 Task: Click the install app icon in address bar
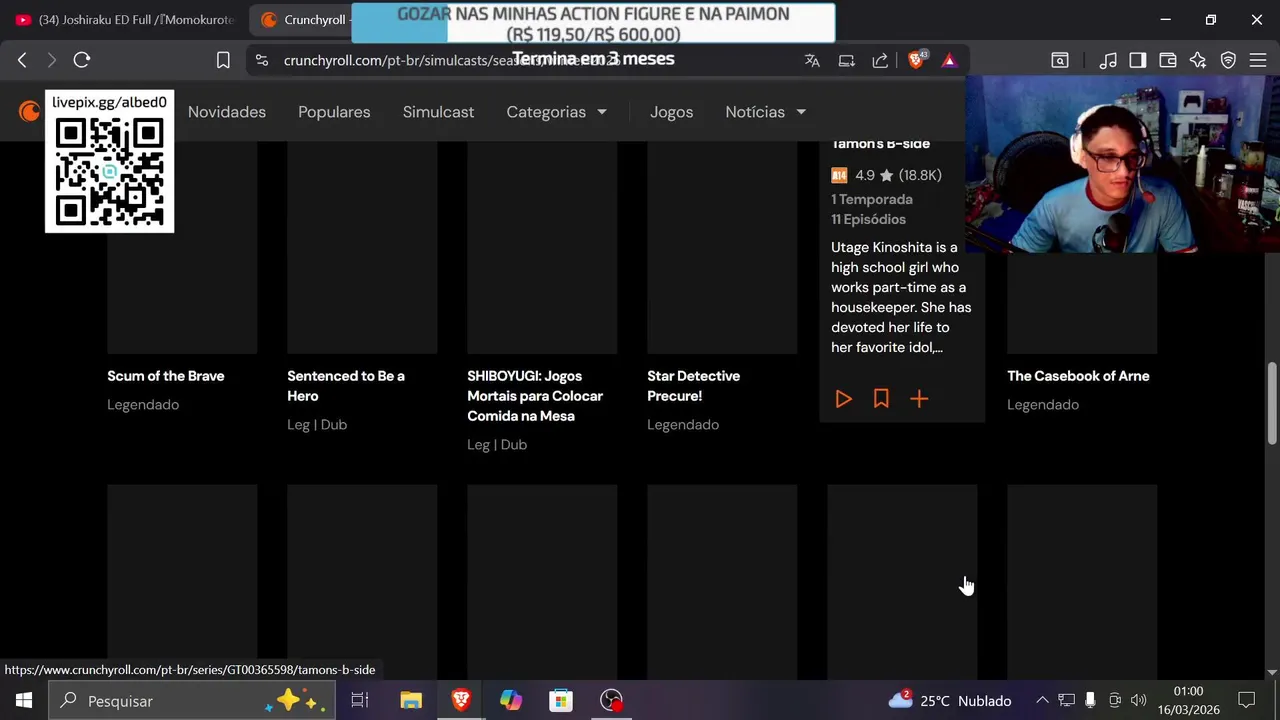click(847, 60)
